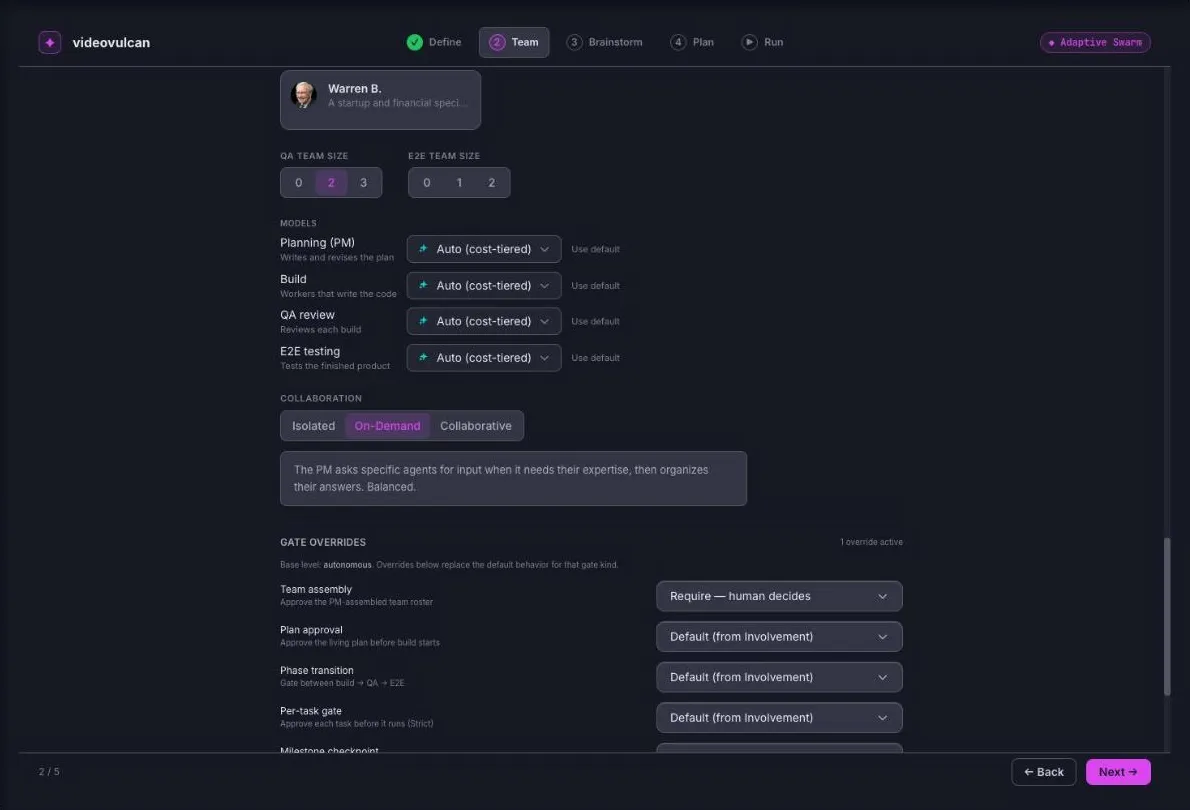Click the videovulcan sparkle logo icon
The height and width of the screenshot is (810, 1190).
[49, 43]
